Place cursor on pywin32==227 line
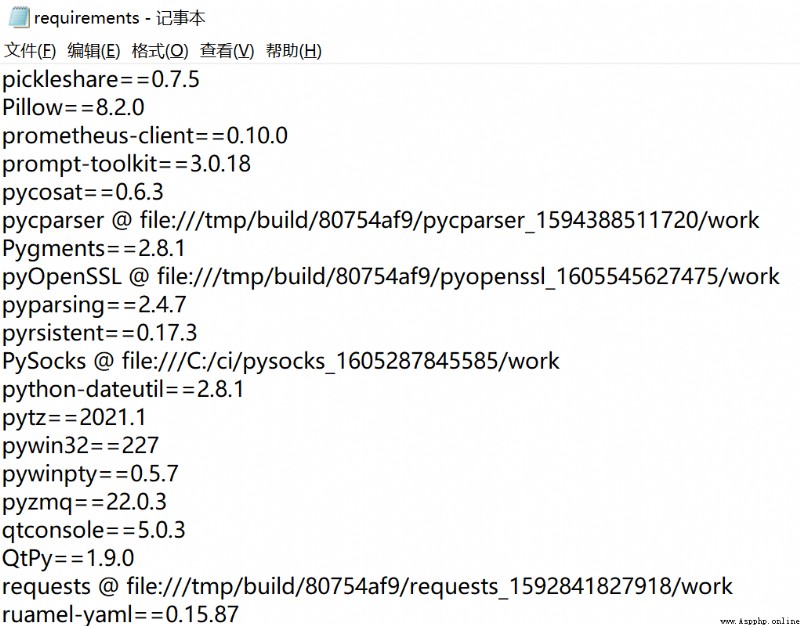The height and width of the screenshot is (626, 800). tap(80, 446)
